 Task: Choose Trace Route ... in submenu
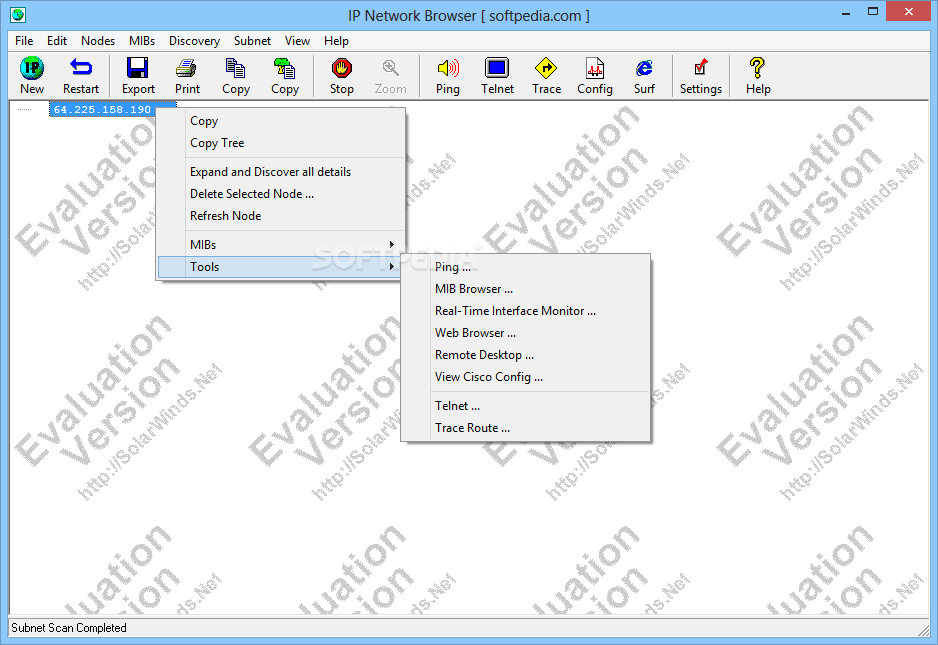point(525,428)
